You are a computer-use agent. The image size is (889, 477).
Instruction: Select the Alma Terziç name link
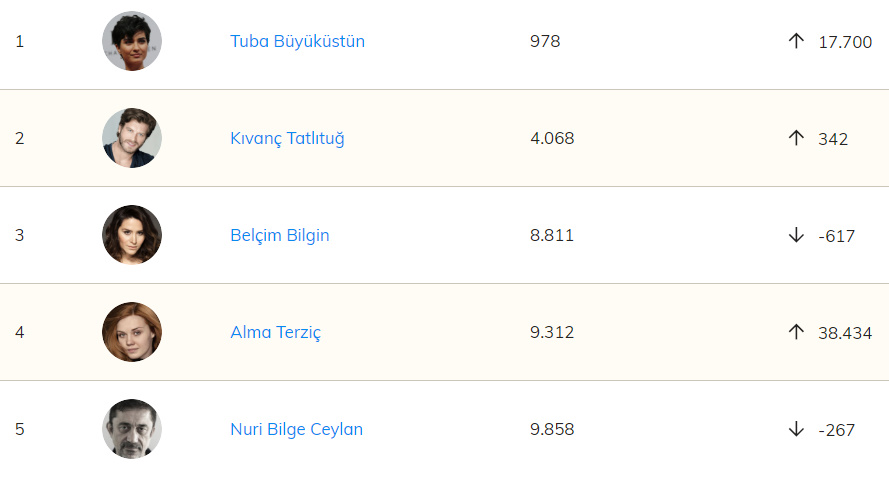275,332
